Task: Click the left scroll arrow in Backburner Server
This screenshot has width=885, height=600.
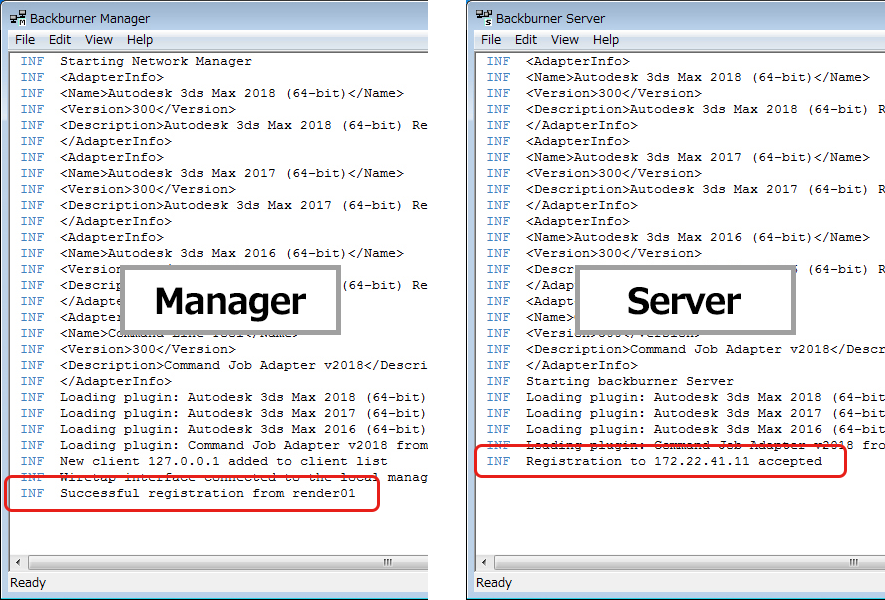Action: click(x=484, y=562)
